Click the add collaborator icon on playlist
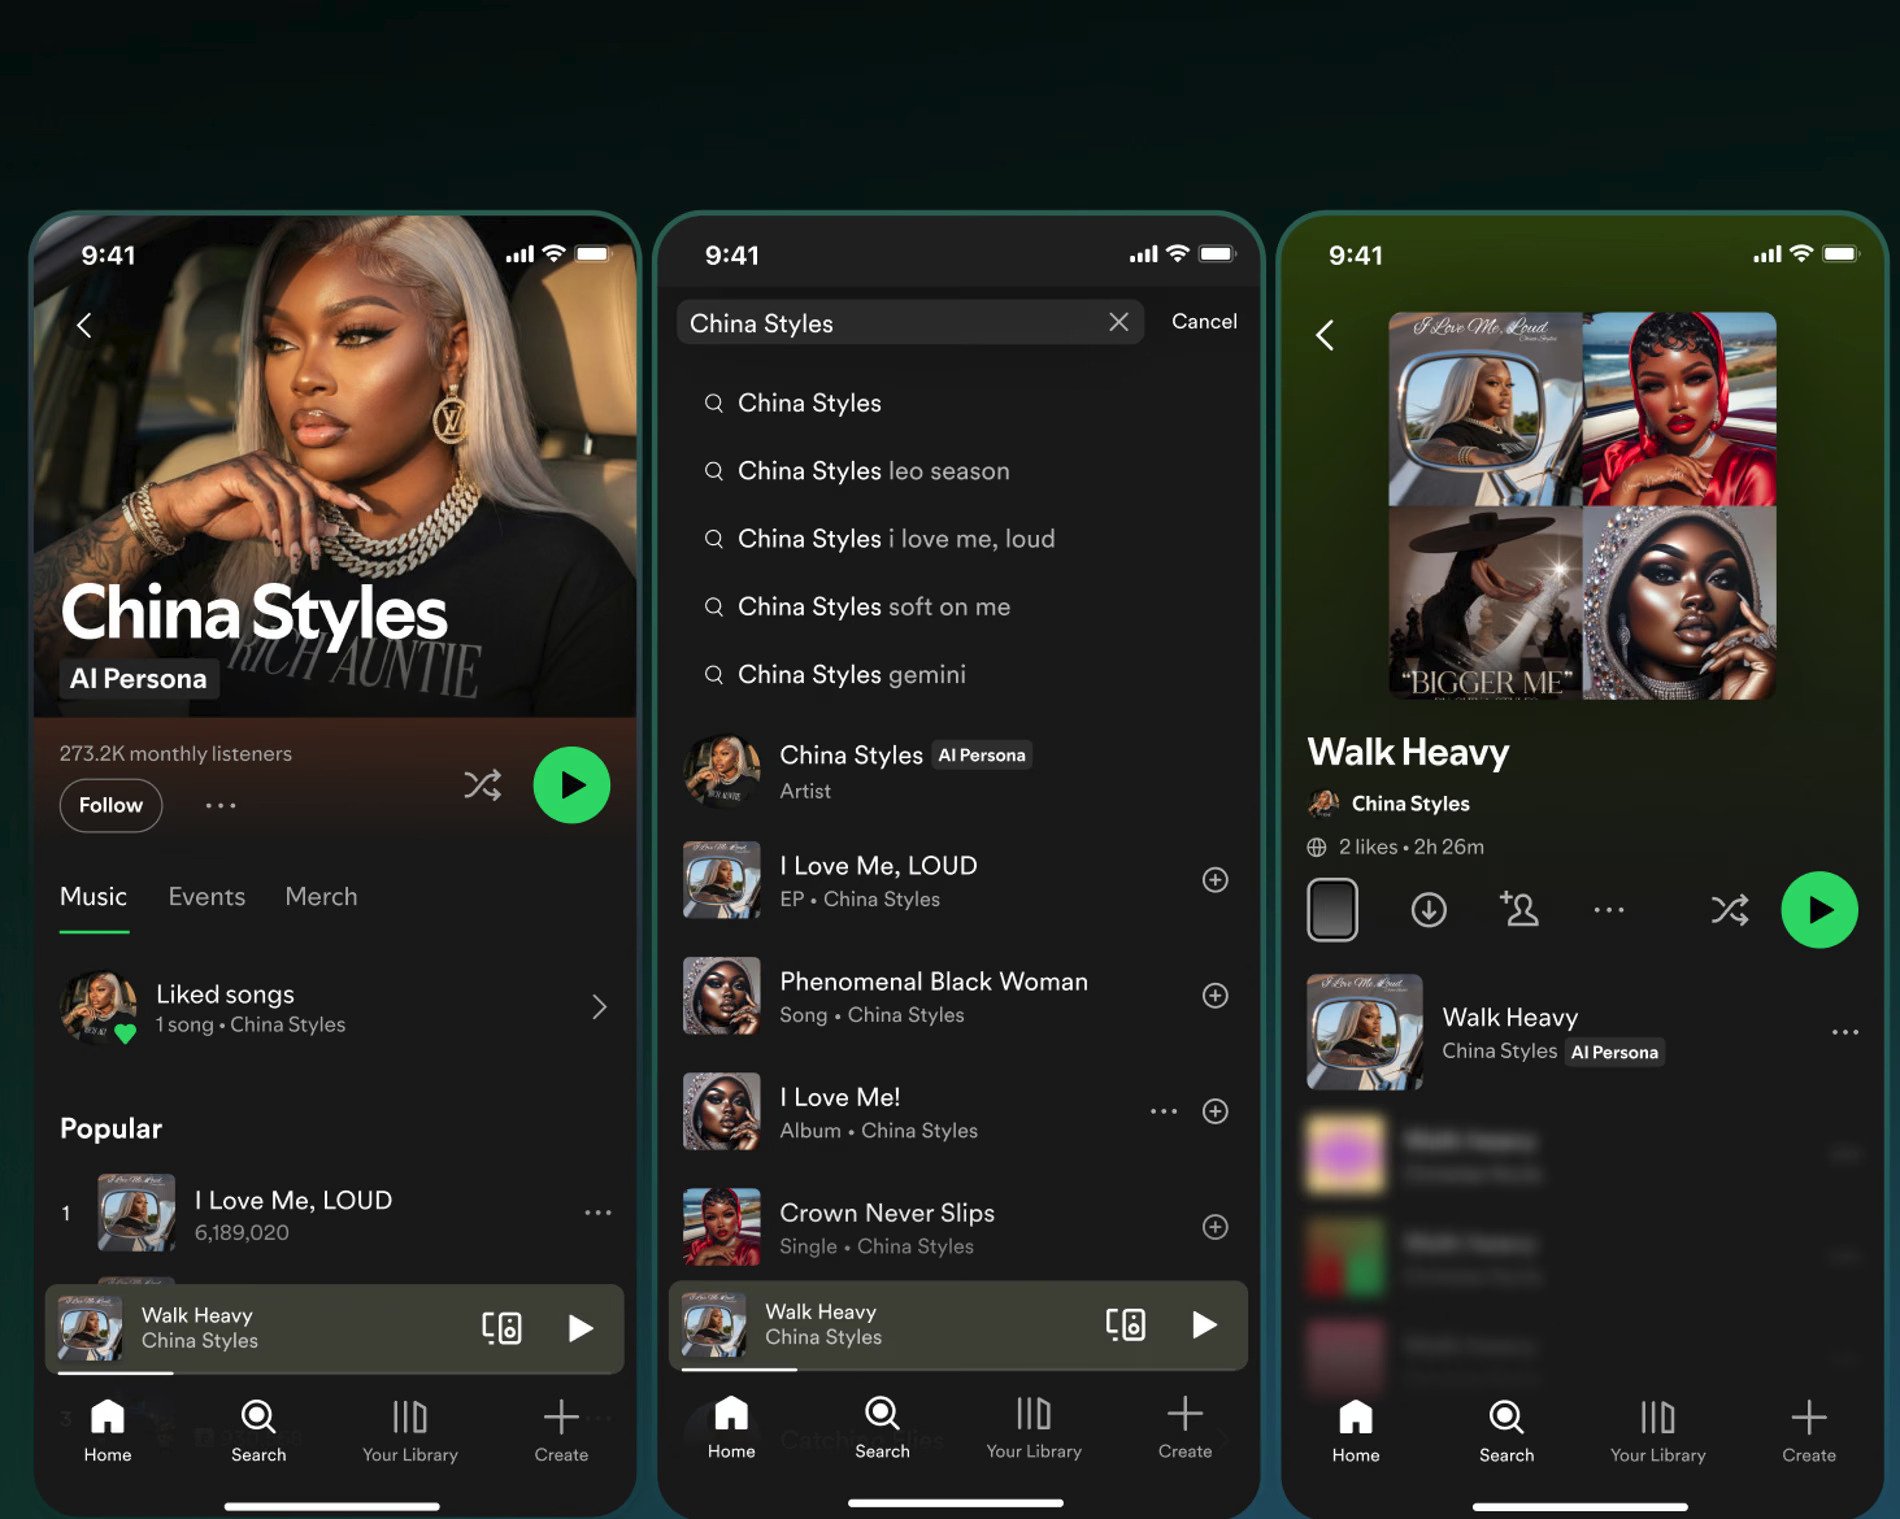 point(1519,909)
